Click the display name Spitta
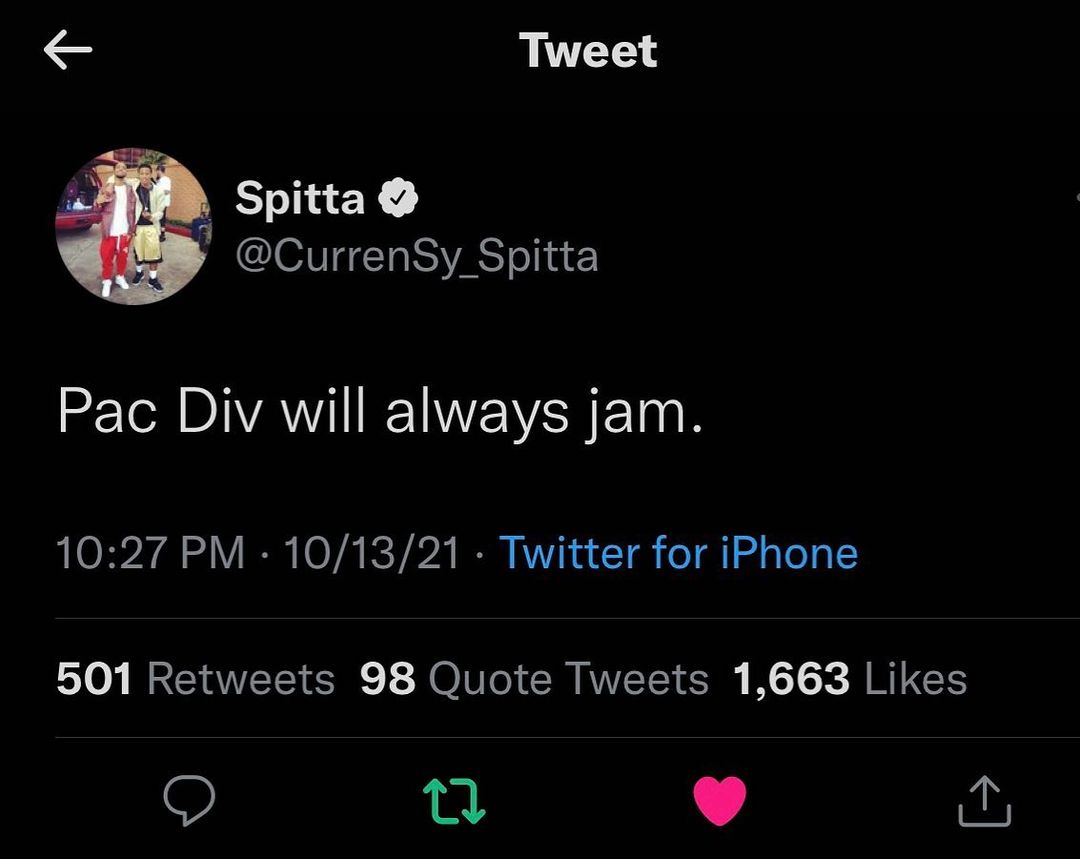 click(x=300, y=199)
